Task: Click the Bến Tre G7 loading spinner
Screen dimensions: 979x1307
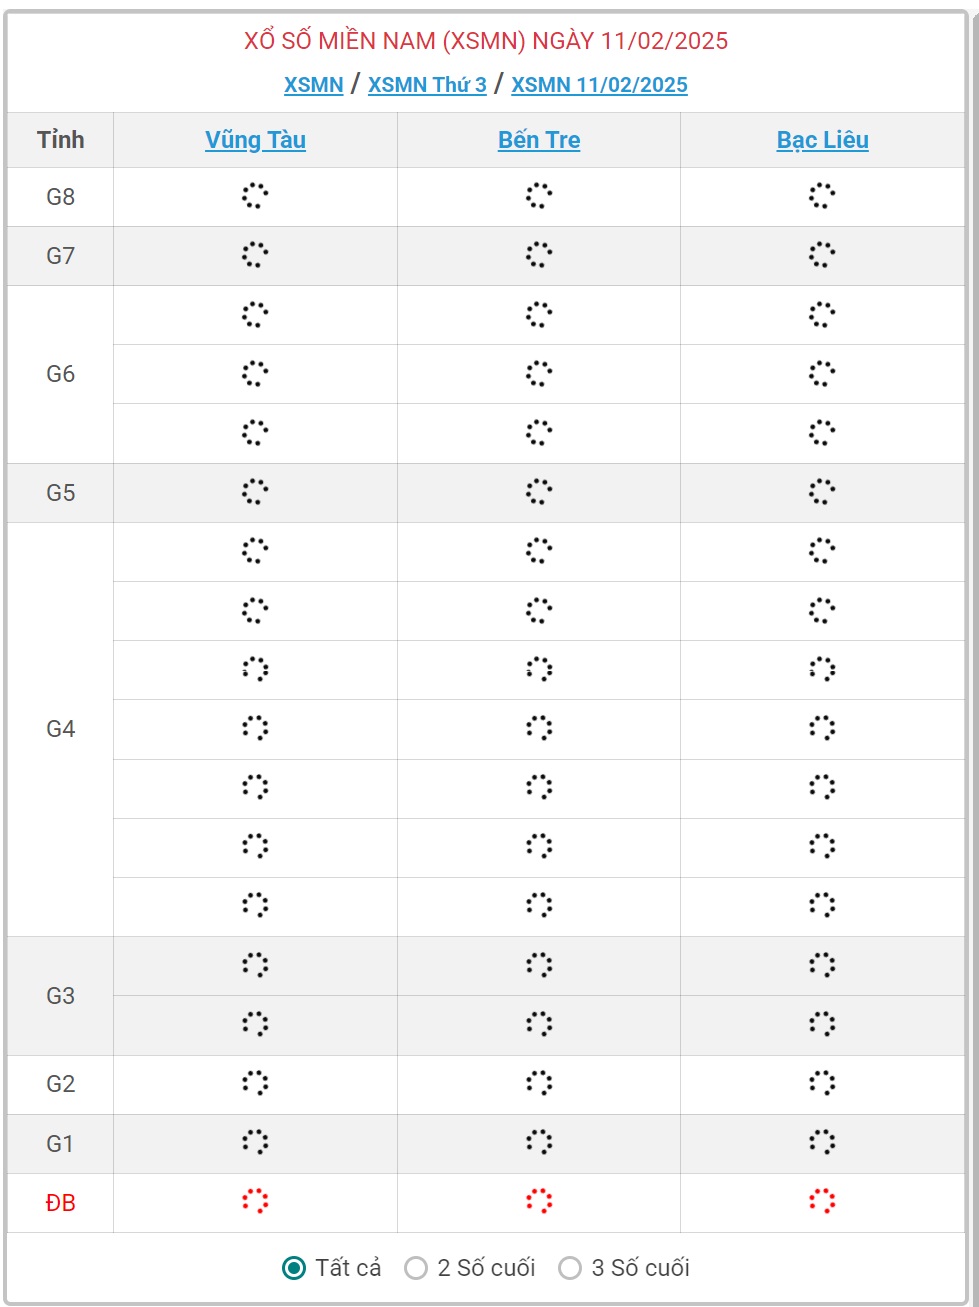Action: [x=539, y=255]
